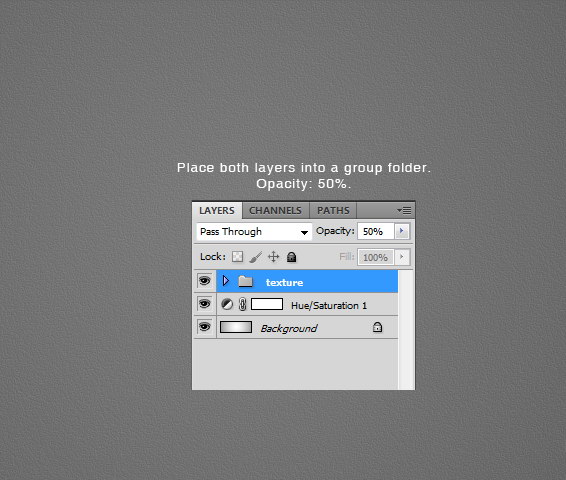
Task: Click the lock image pixels brush icon
Action: coord(256,257)
